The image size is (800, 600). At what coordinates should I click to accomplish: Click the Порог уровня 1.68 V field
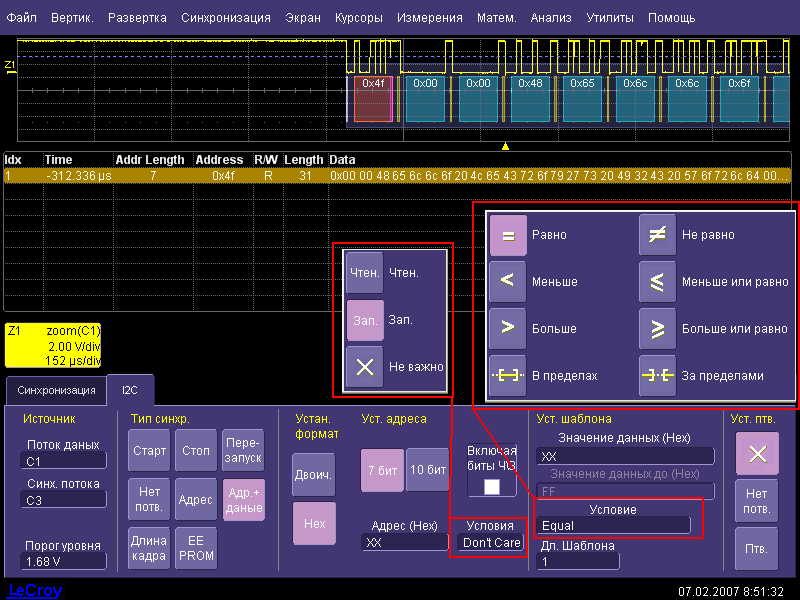click(x=64, y=561)
